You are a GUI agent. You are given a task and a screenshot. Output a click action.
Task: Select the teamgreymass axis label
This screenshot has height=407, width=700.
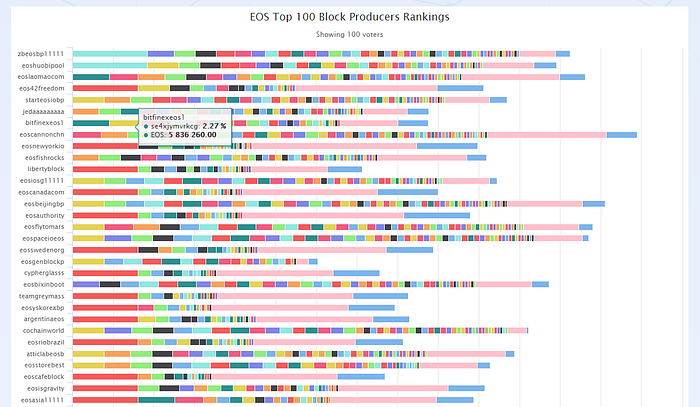pos(42,296)
